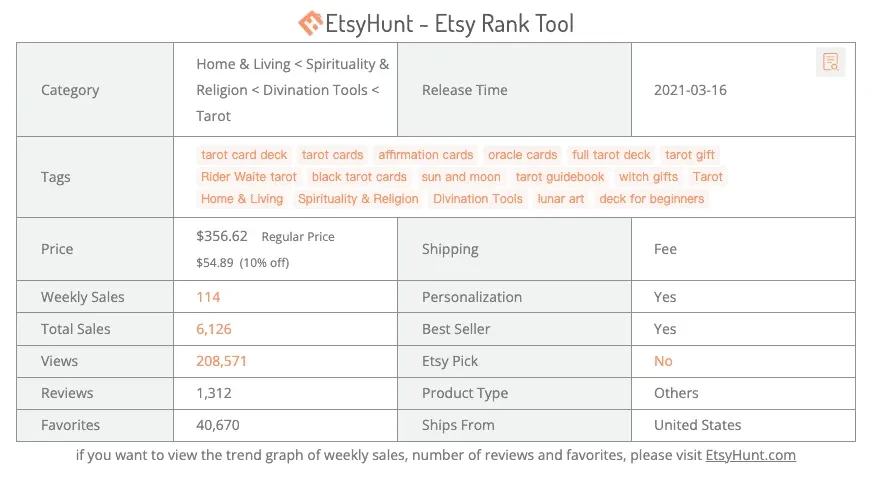Click the EtsyHunt logo icon
The width and height of the screenshot is (872, 478).
(x=310, y=23)
